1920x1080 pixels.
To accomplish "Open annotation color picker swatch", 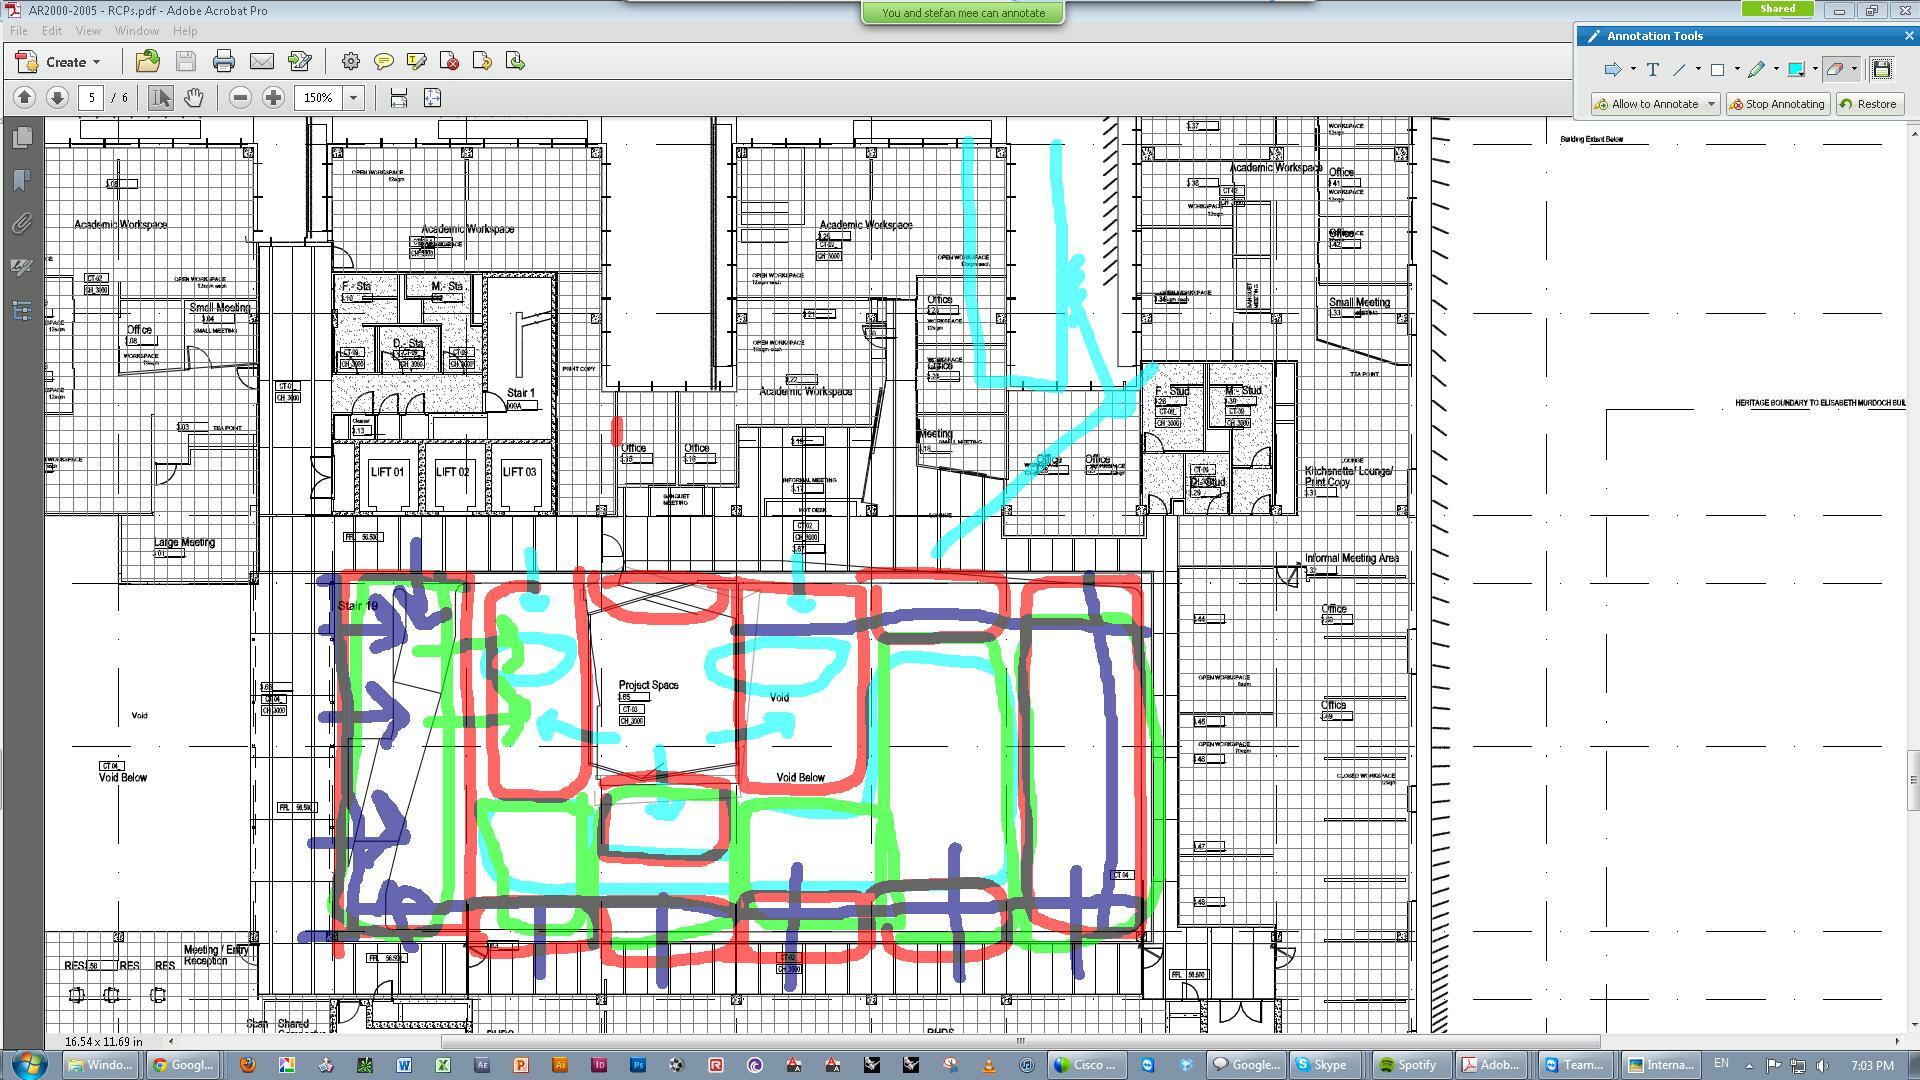I will point(1796,69).
